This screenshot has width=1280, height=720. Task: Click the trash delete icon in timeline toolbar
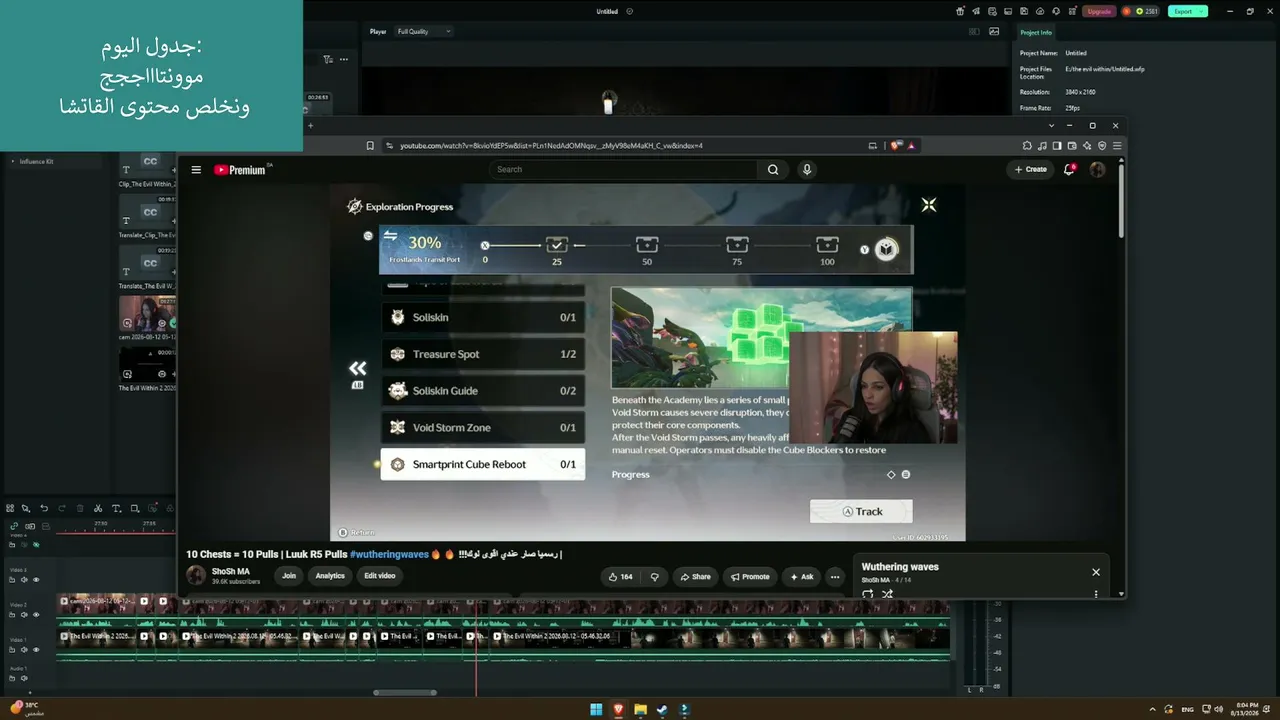pyautogui.click(x=80, y=508)
